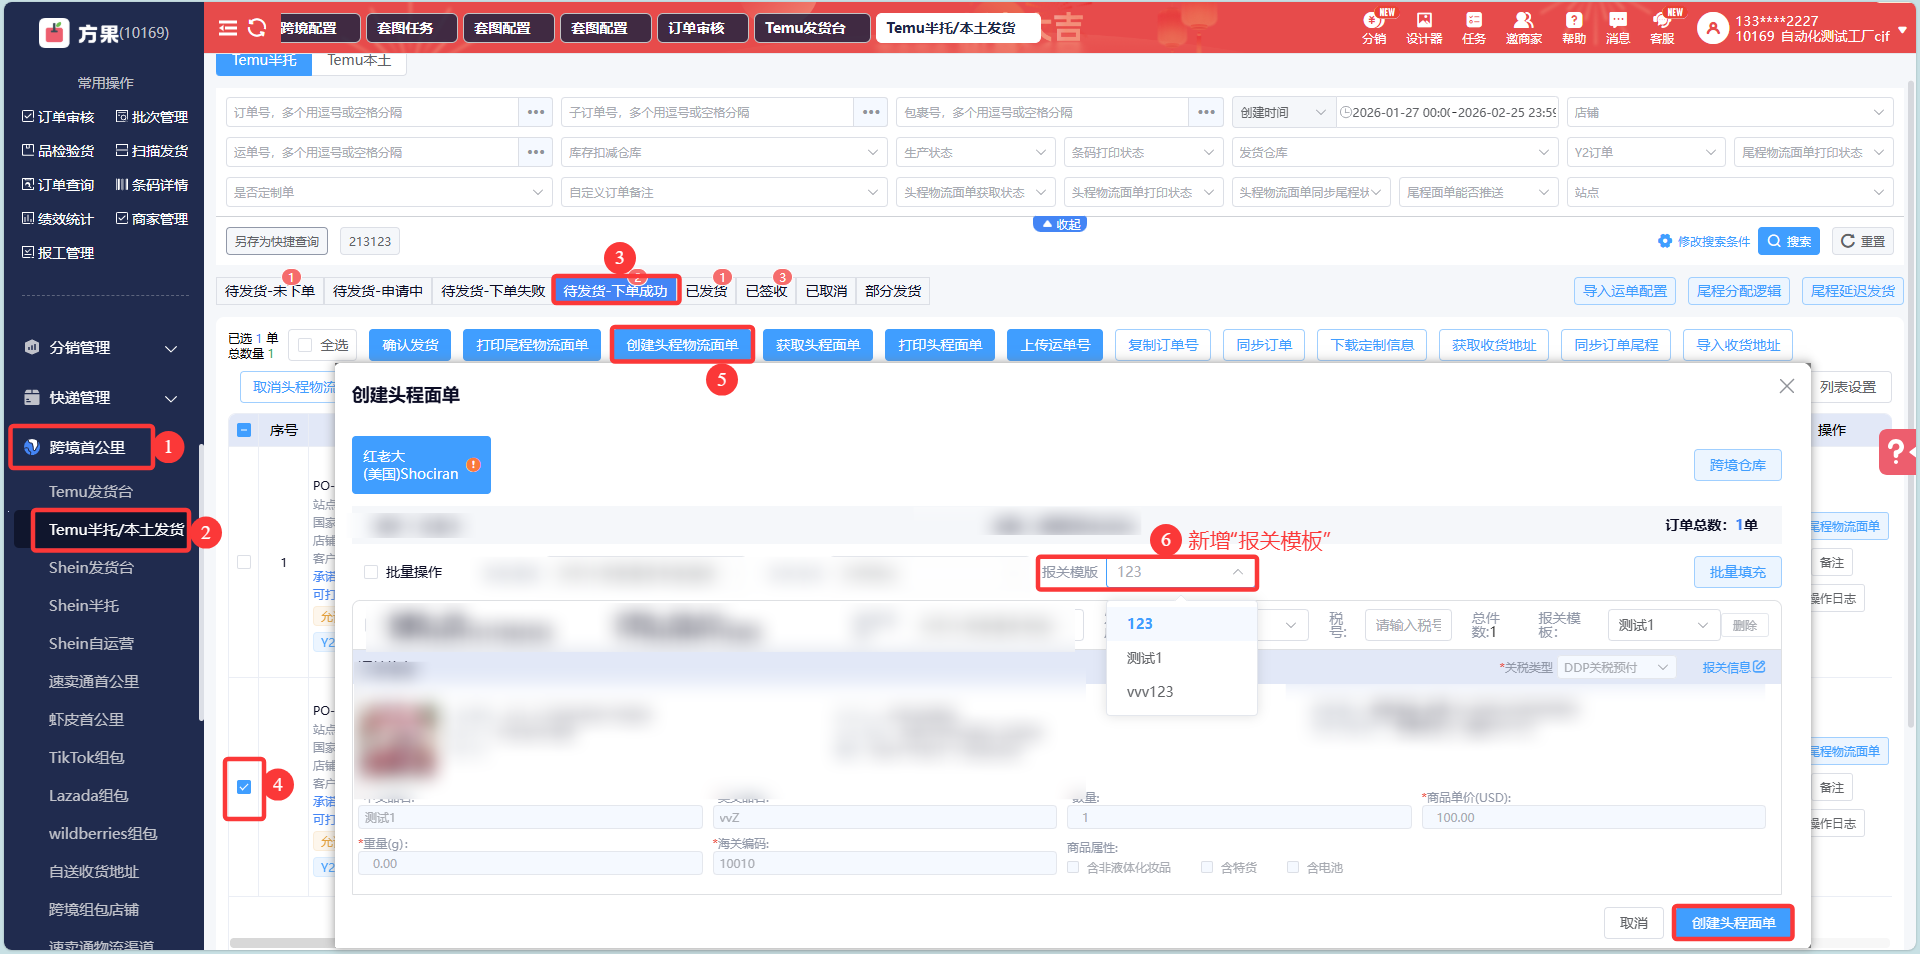1920x954 pixels.
Task: Switch to the 部分发货 status tab
Action: point(893,291)
